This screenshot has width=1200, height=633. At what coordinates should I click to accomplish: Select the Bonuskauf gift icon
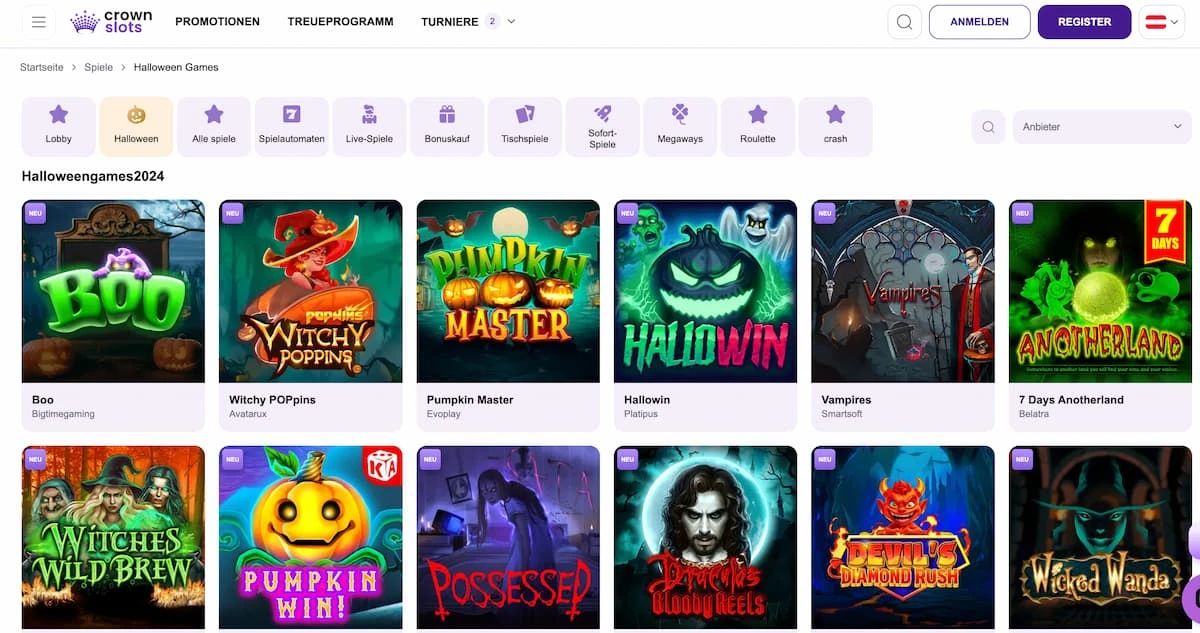point(447,114)
